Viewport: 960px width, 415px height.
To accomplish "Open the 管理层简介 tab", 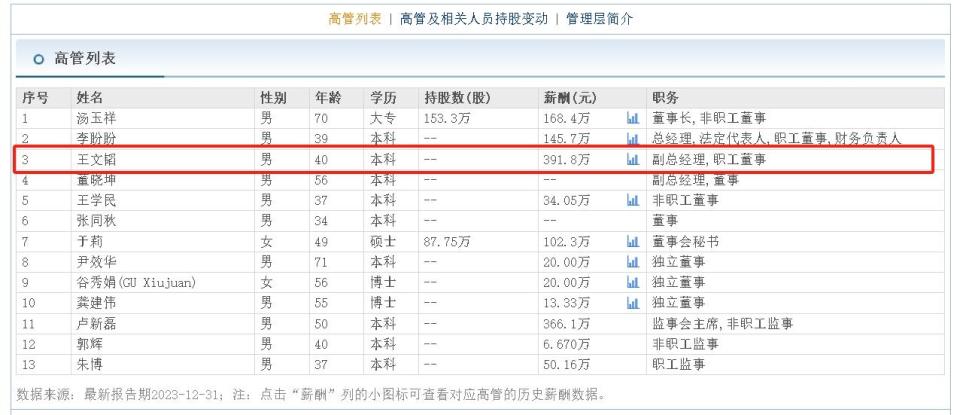I will (x=599, y=19).
